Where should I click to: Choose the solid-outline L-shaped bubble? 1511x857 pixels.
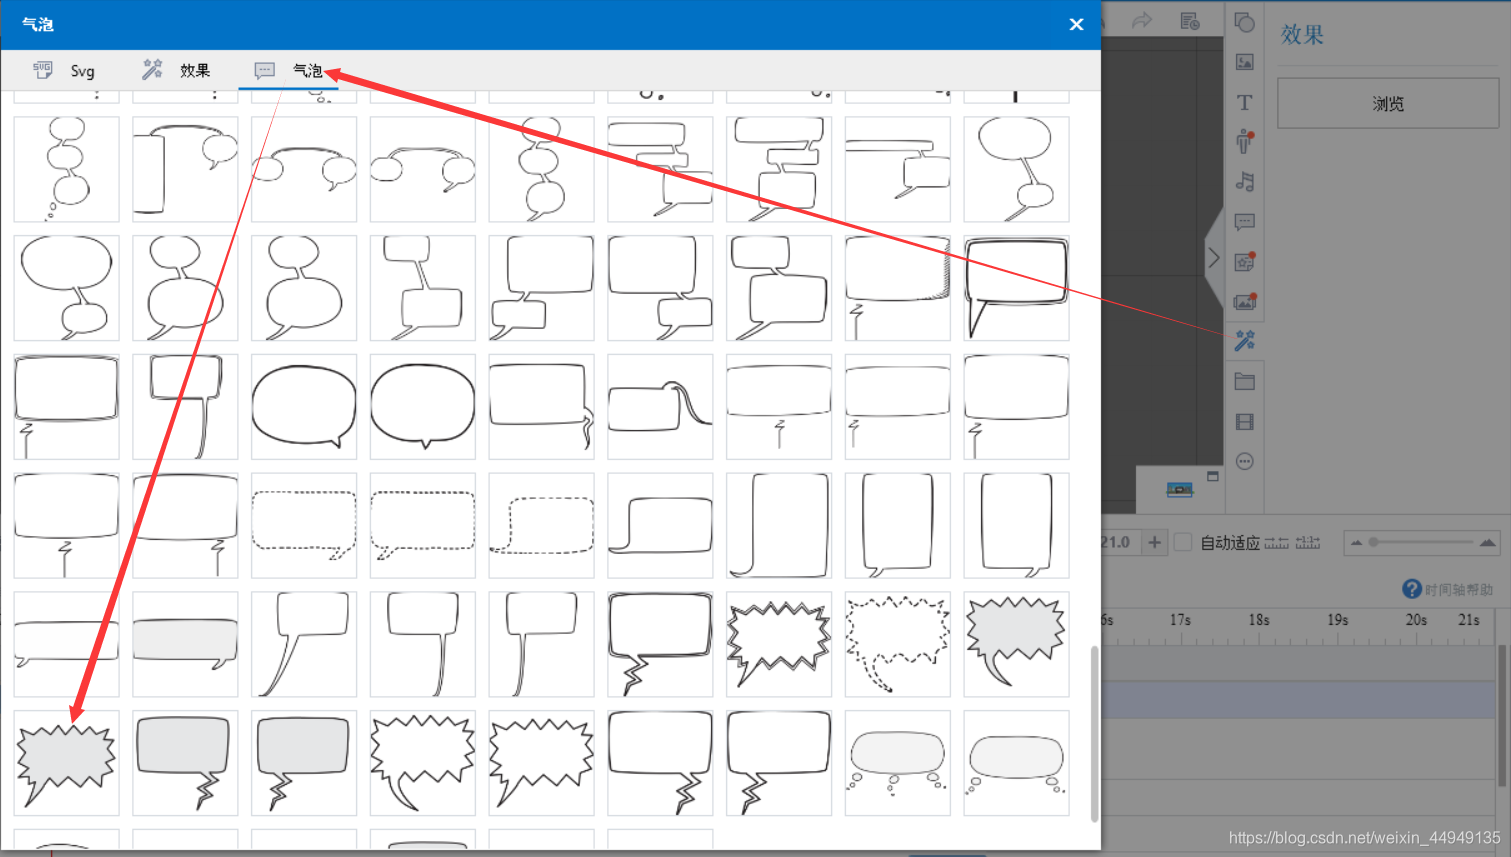point(660,526)
